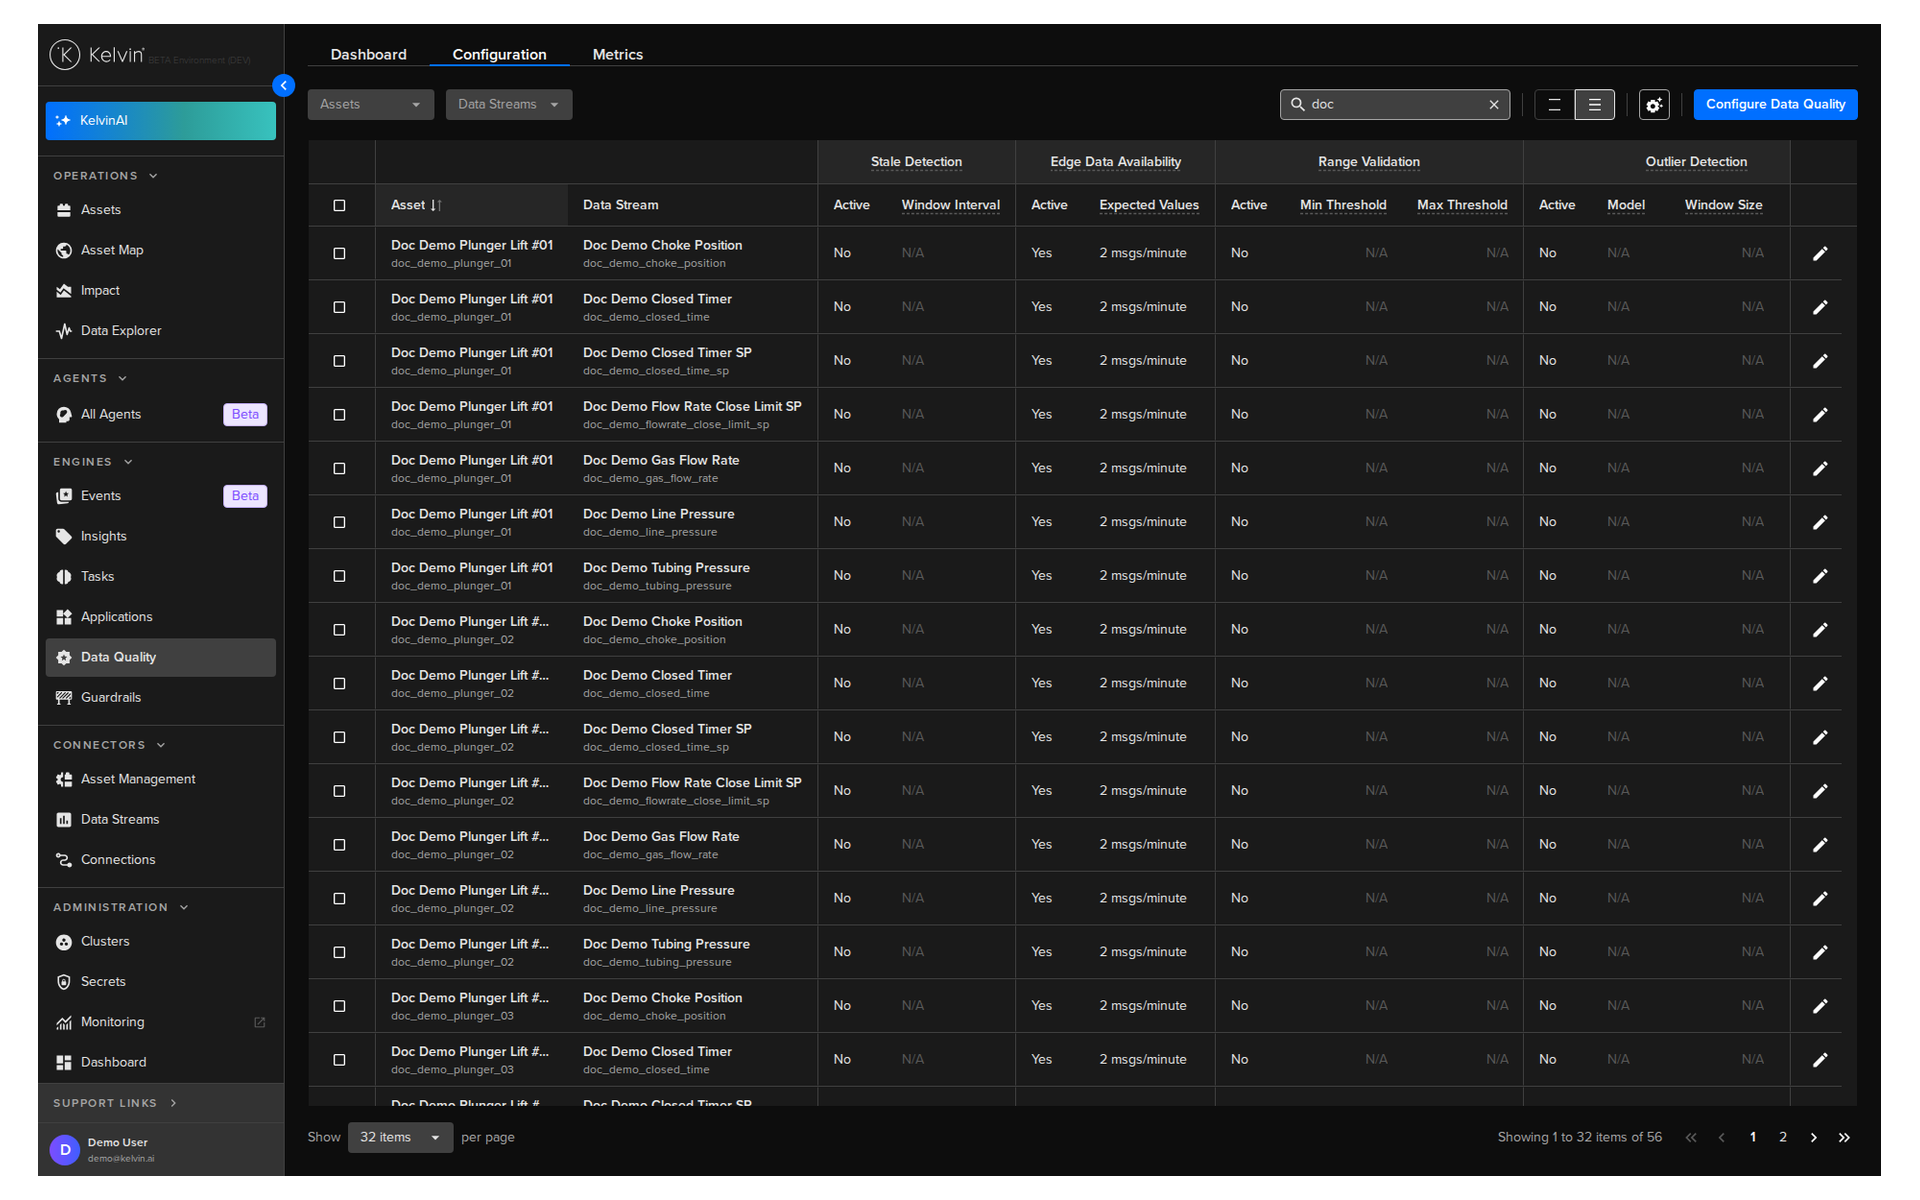Switch to the Dashboard tab

(369, 55)
